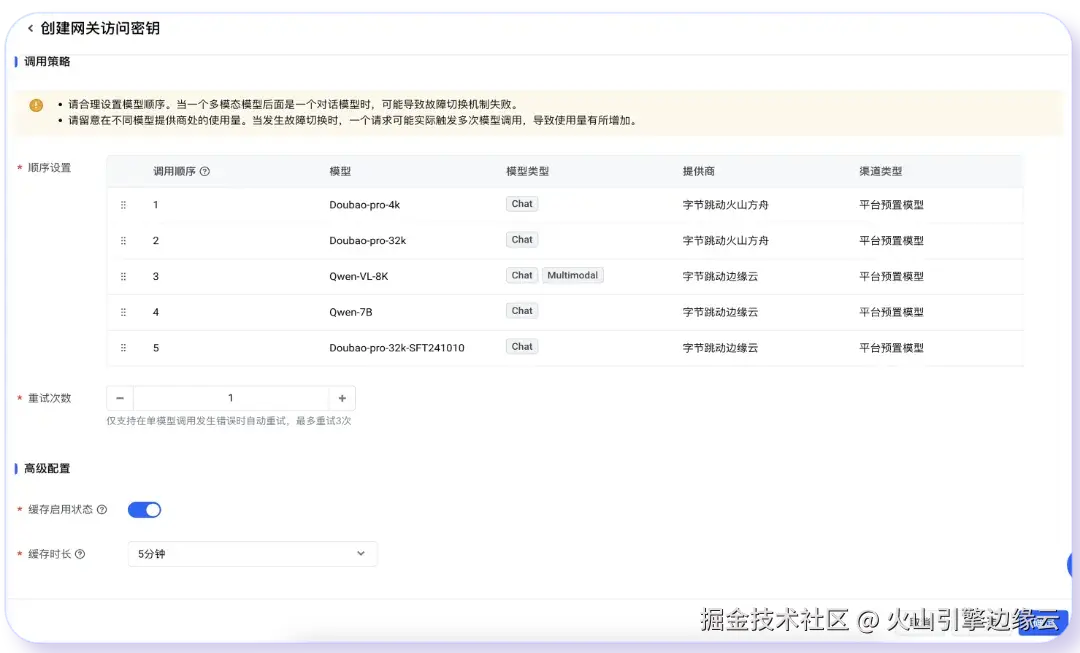Open the 缓存时长 dropdown showing 5分钟
Image resolution: width=1080 pixels, height=653 pixels.
(252, 553)
